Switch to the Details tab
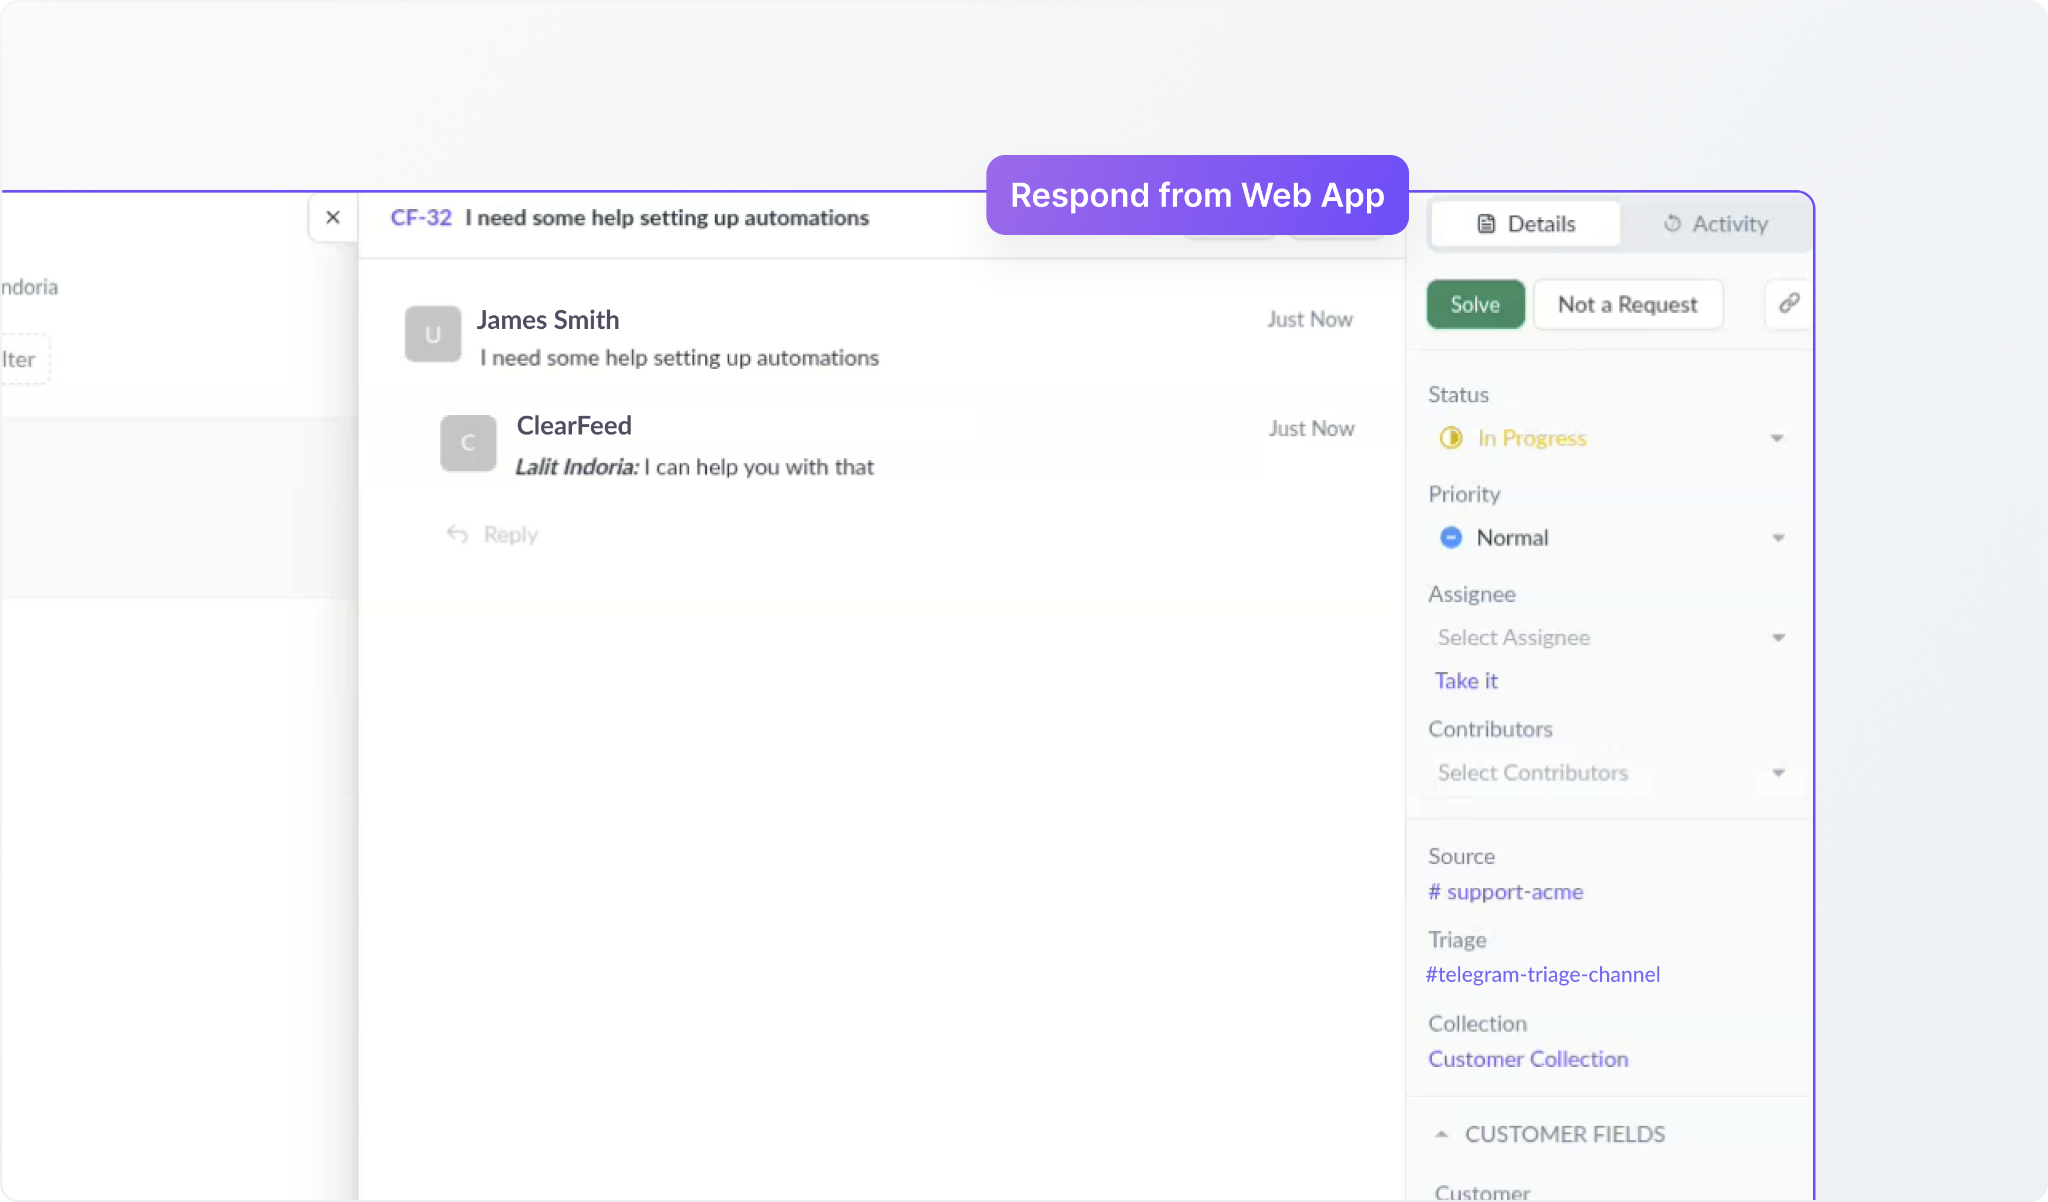Image resolution: width=2048 pixels, height=1202 pixels. pos(1526,224)
